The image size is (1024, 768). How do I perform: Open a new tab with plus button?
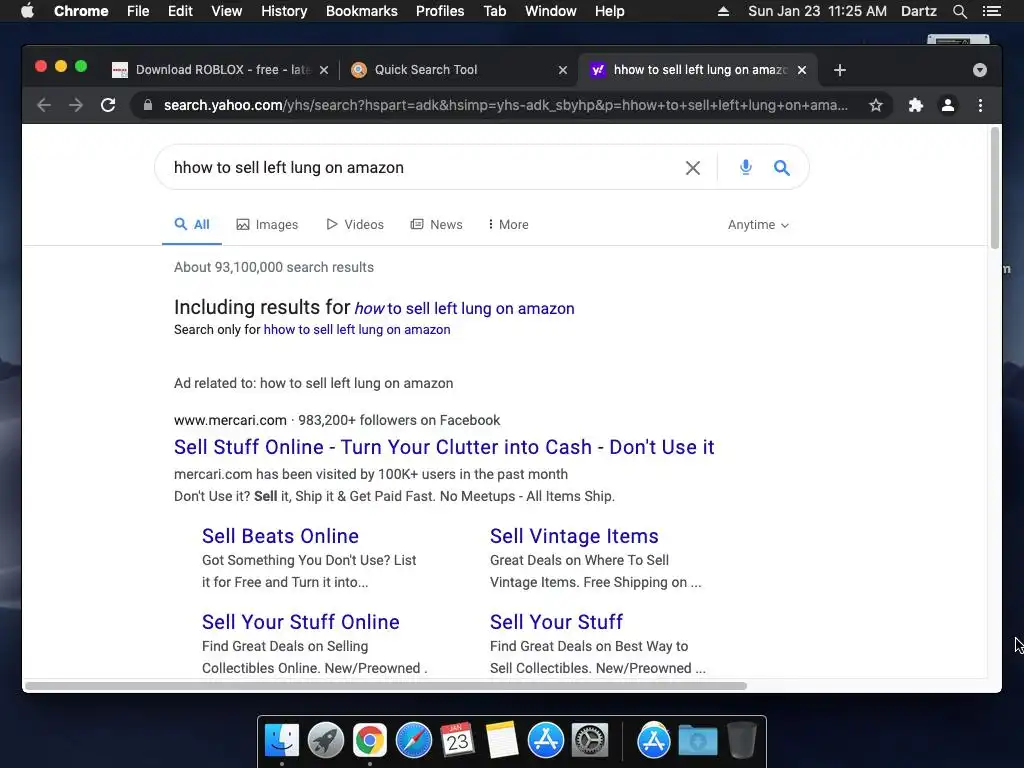pyautogui.click(x=840, y=70)
